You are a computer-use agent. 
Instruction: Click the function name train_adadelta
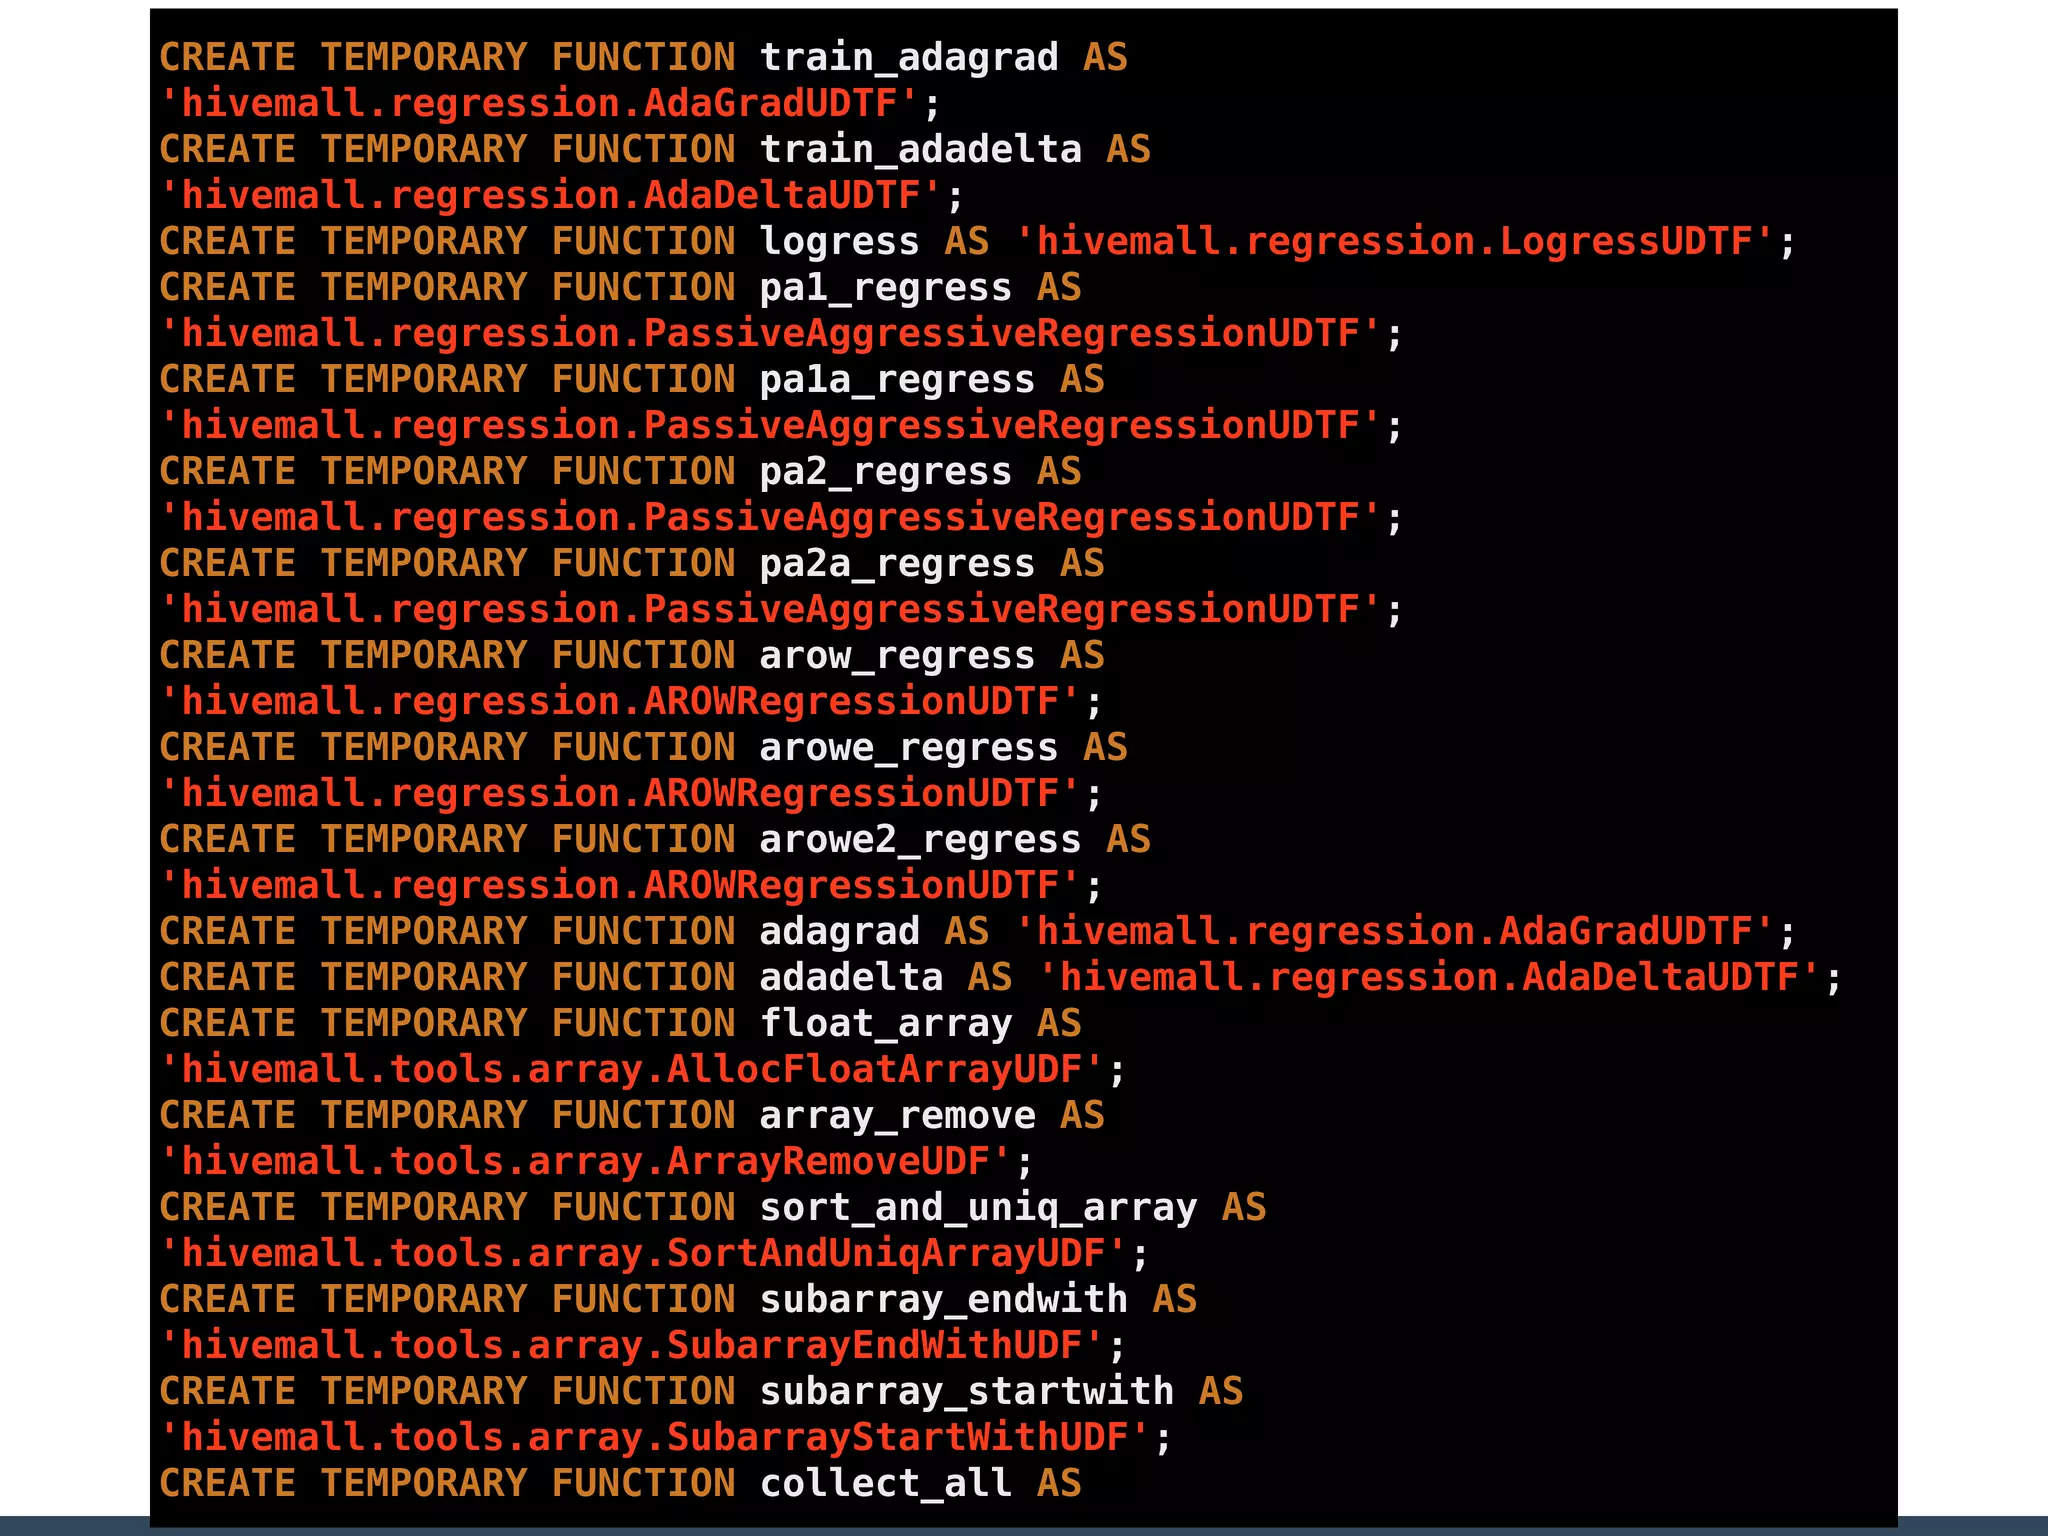(921, 150)
